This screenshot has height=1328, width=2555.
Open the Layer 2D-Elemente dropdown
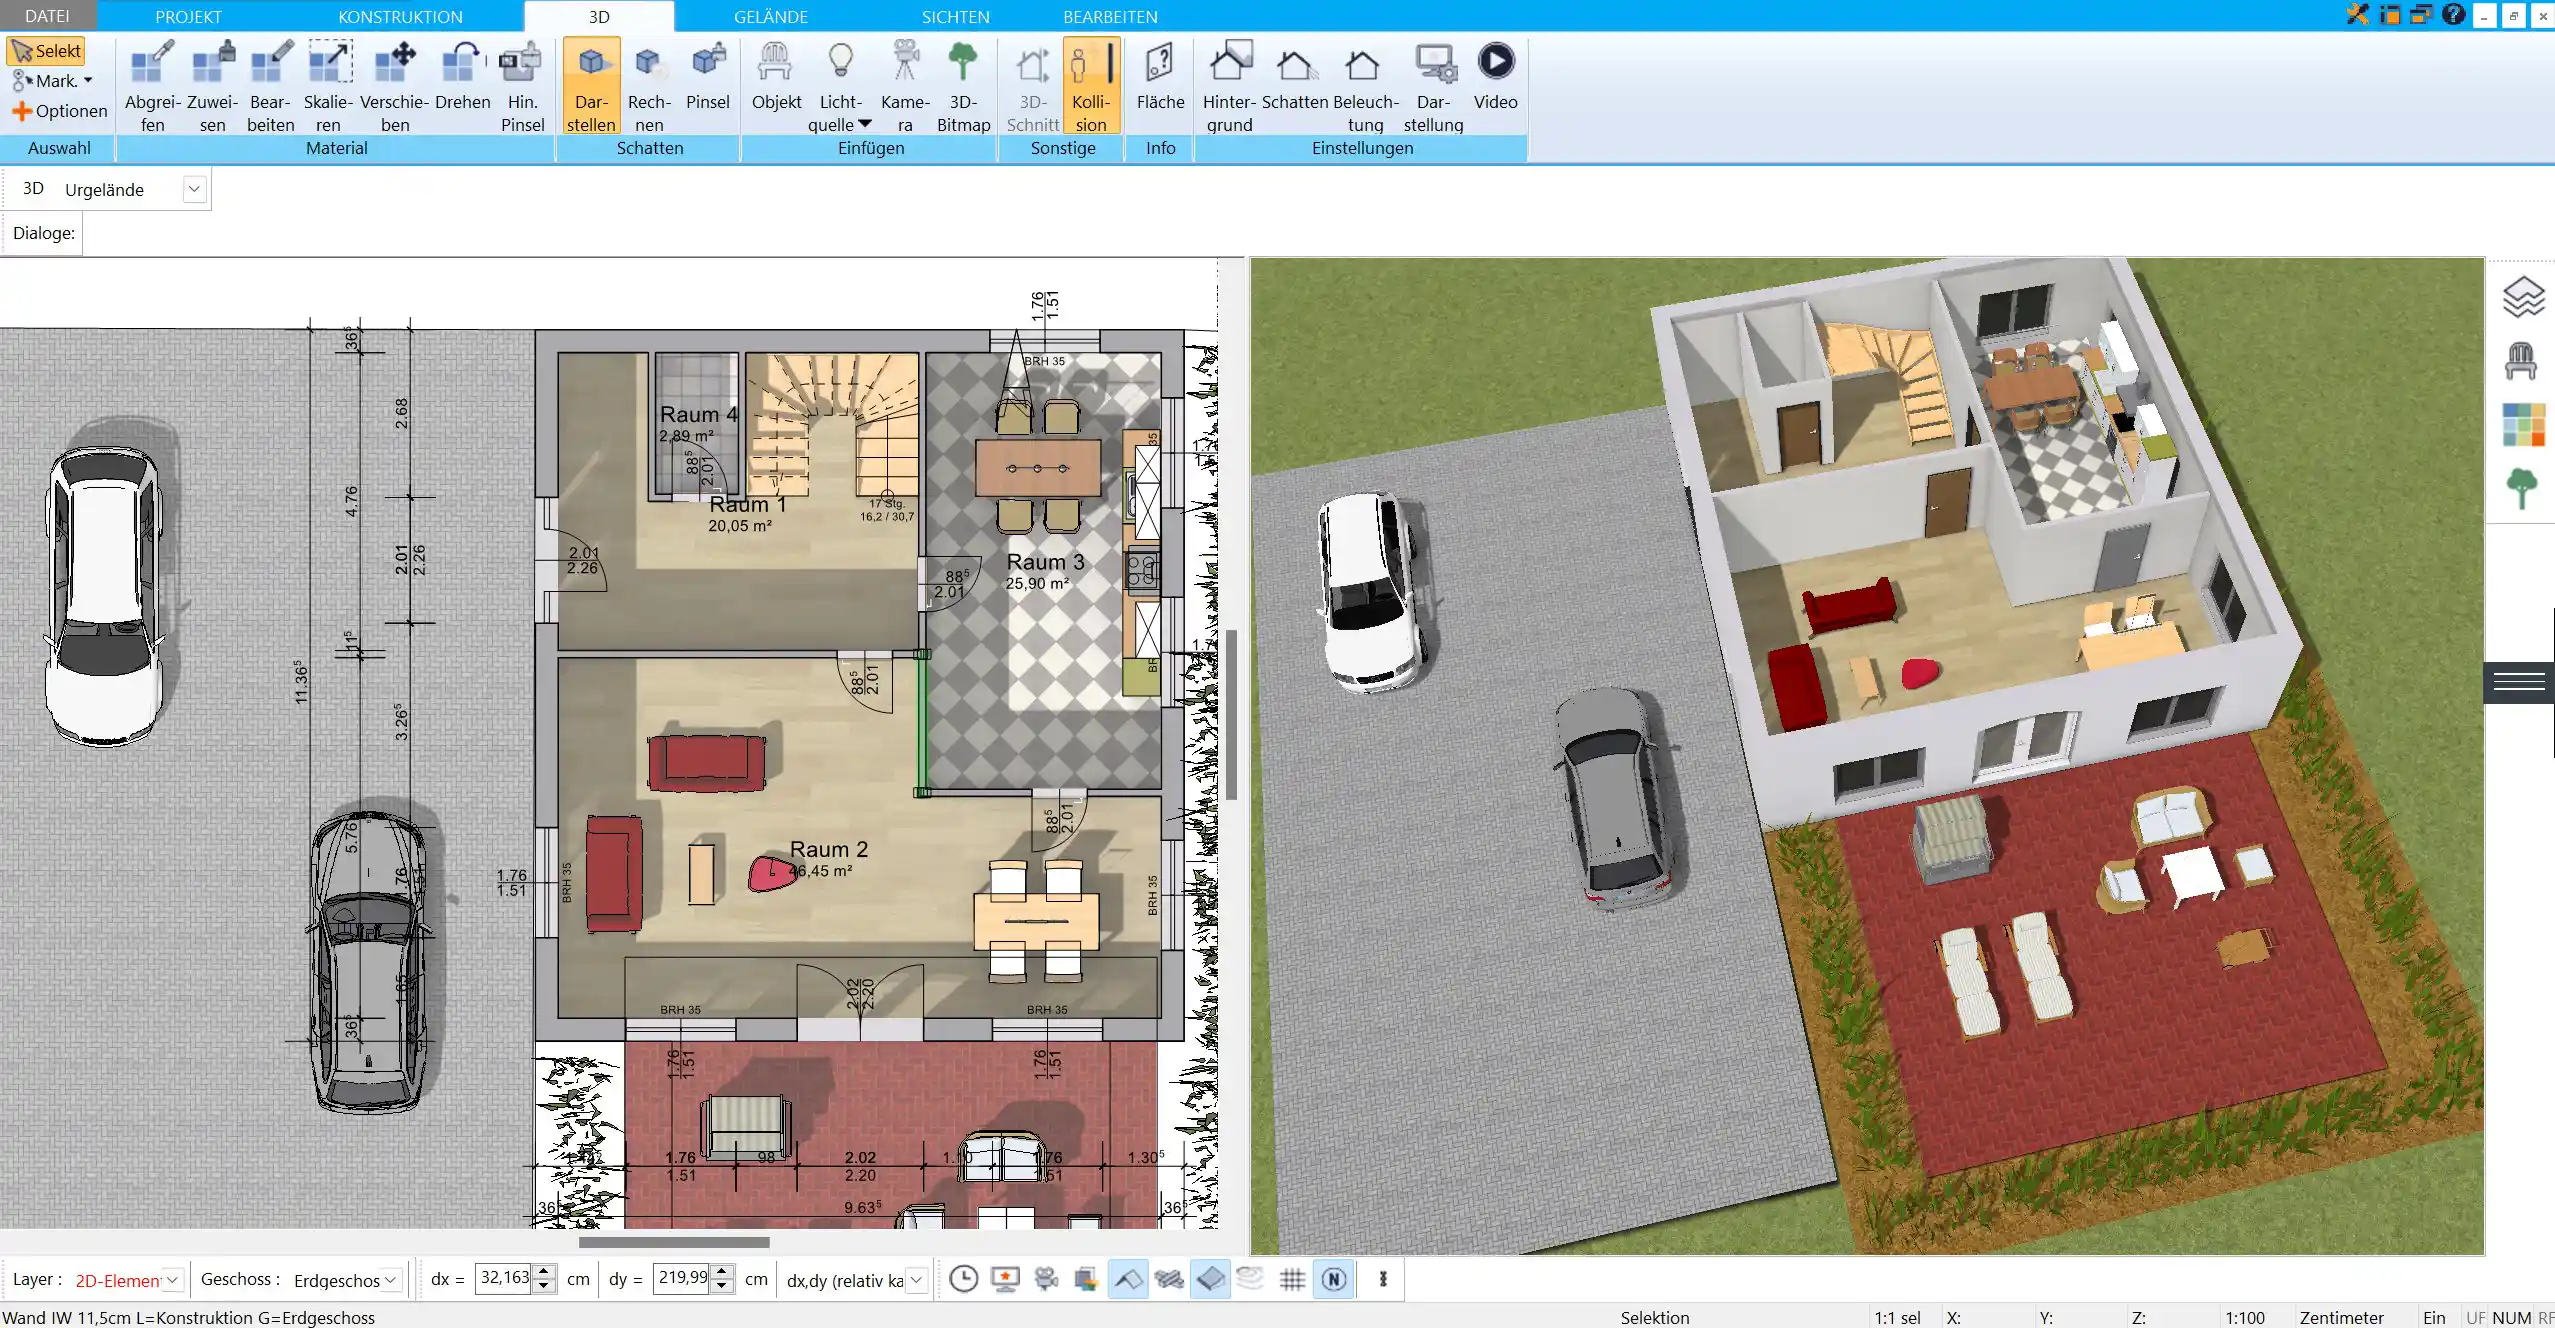[172, 1280]
